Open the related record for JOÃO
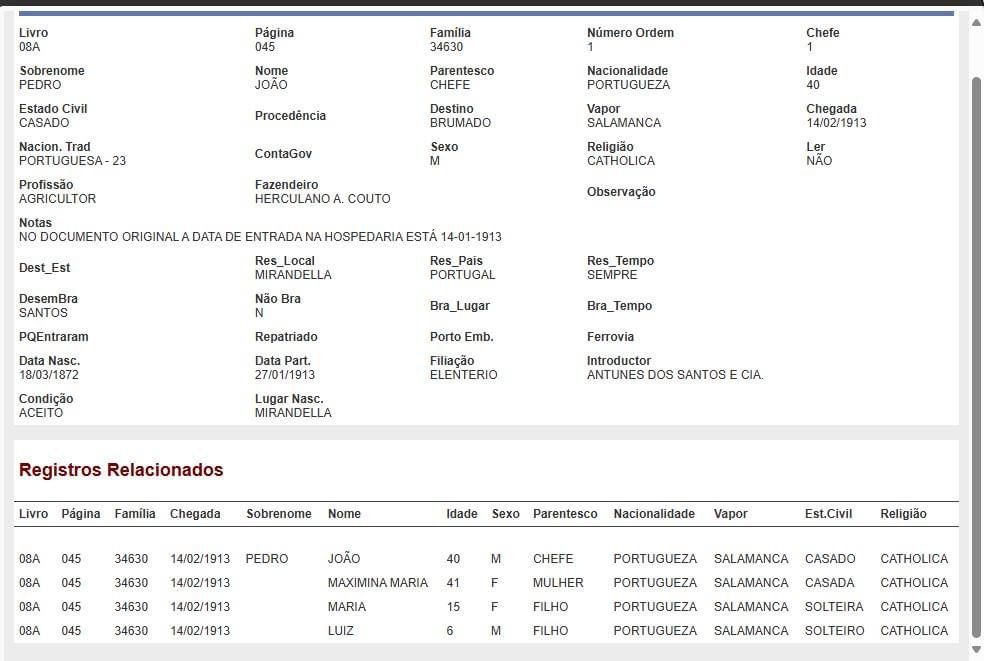This screenshot has height=661, width=984. pyautogui.click(x=344, y=559)
